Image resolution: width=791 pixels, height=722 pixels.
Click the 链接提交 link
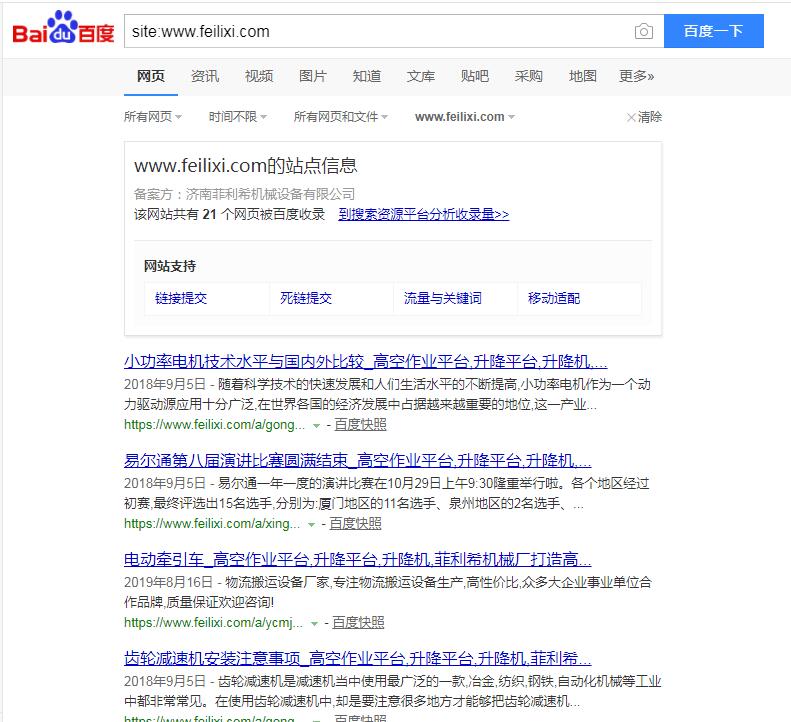(181, 298)
